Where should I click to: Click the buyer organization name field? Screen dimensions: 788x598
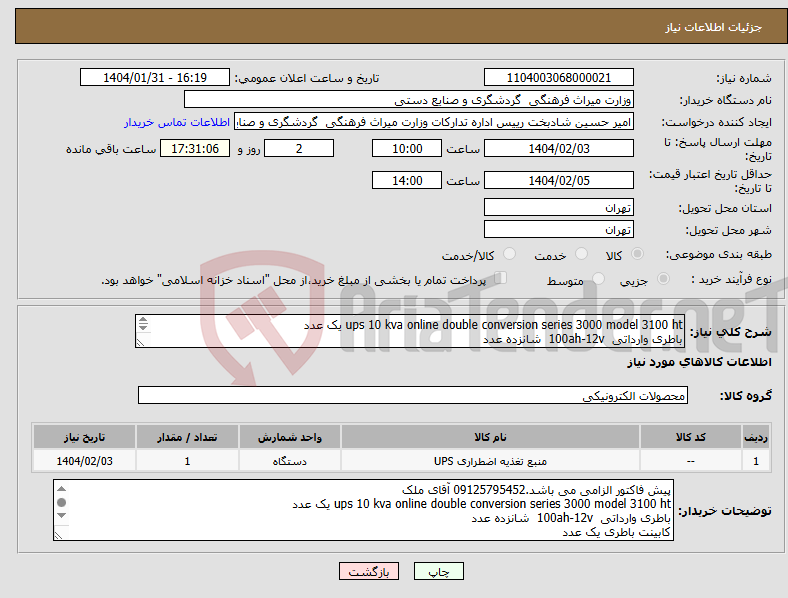coord(409,99)
